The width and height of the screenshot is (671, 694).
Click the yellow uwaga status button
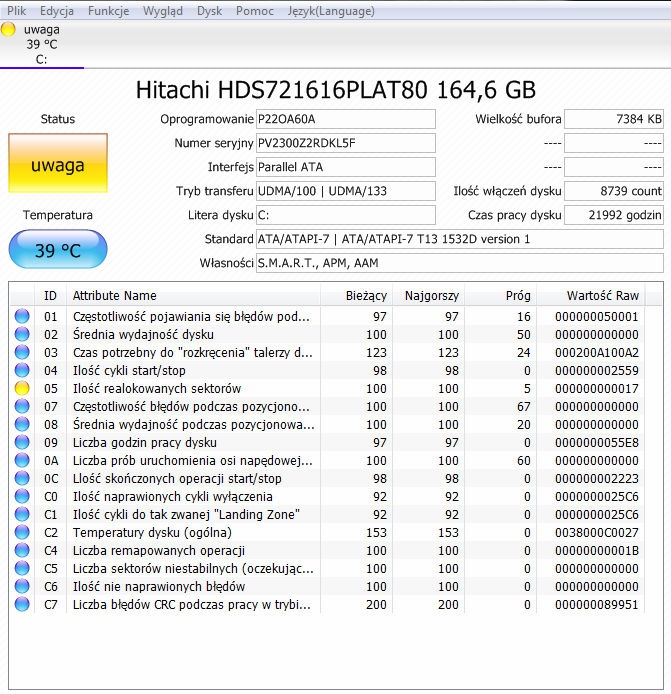point(58,163)
